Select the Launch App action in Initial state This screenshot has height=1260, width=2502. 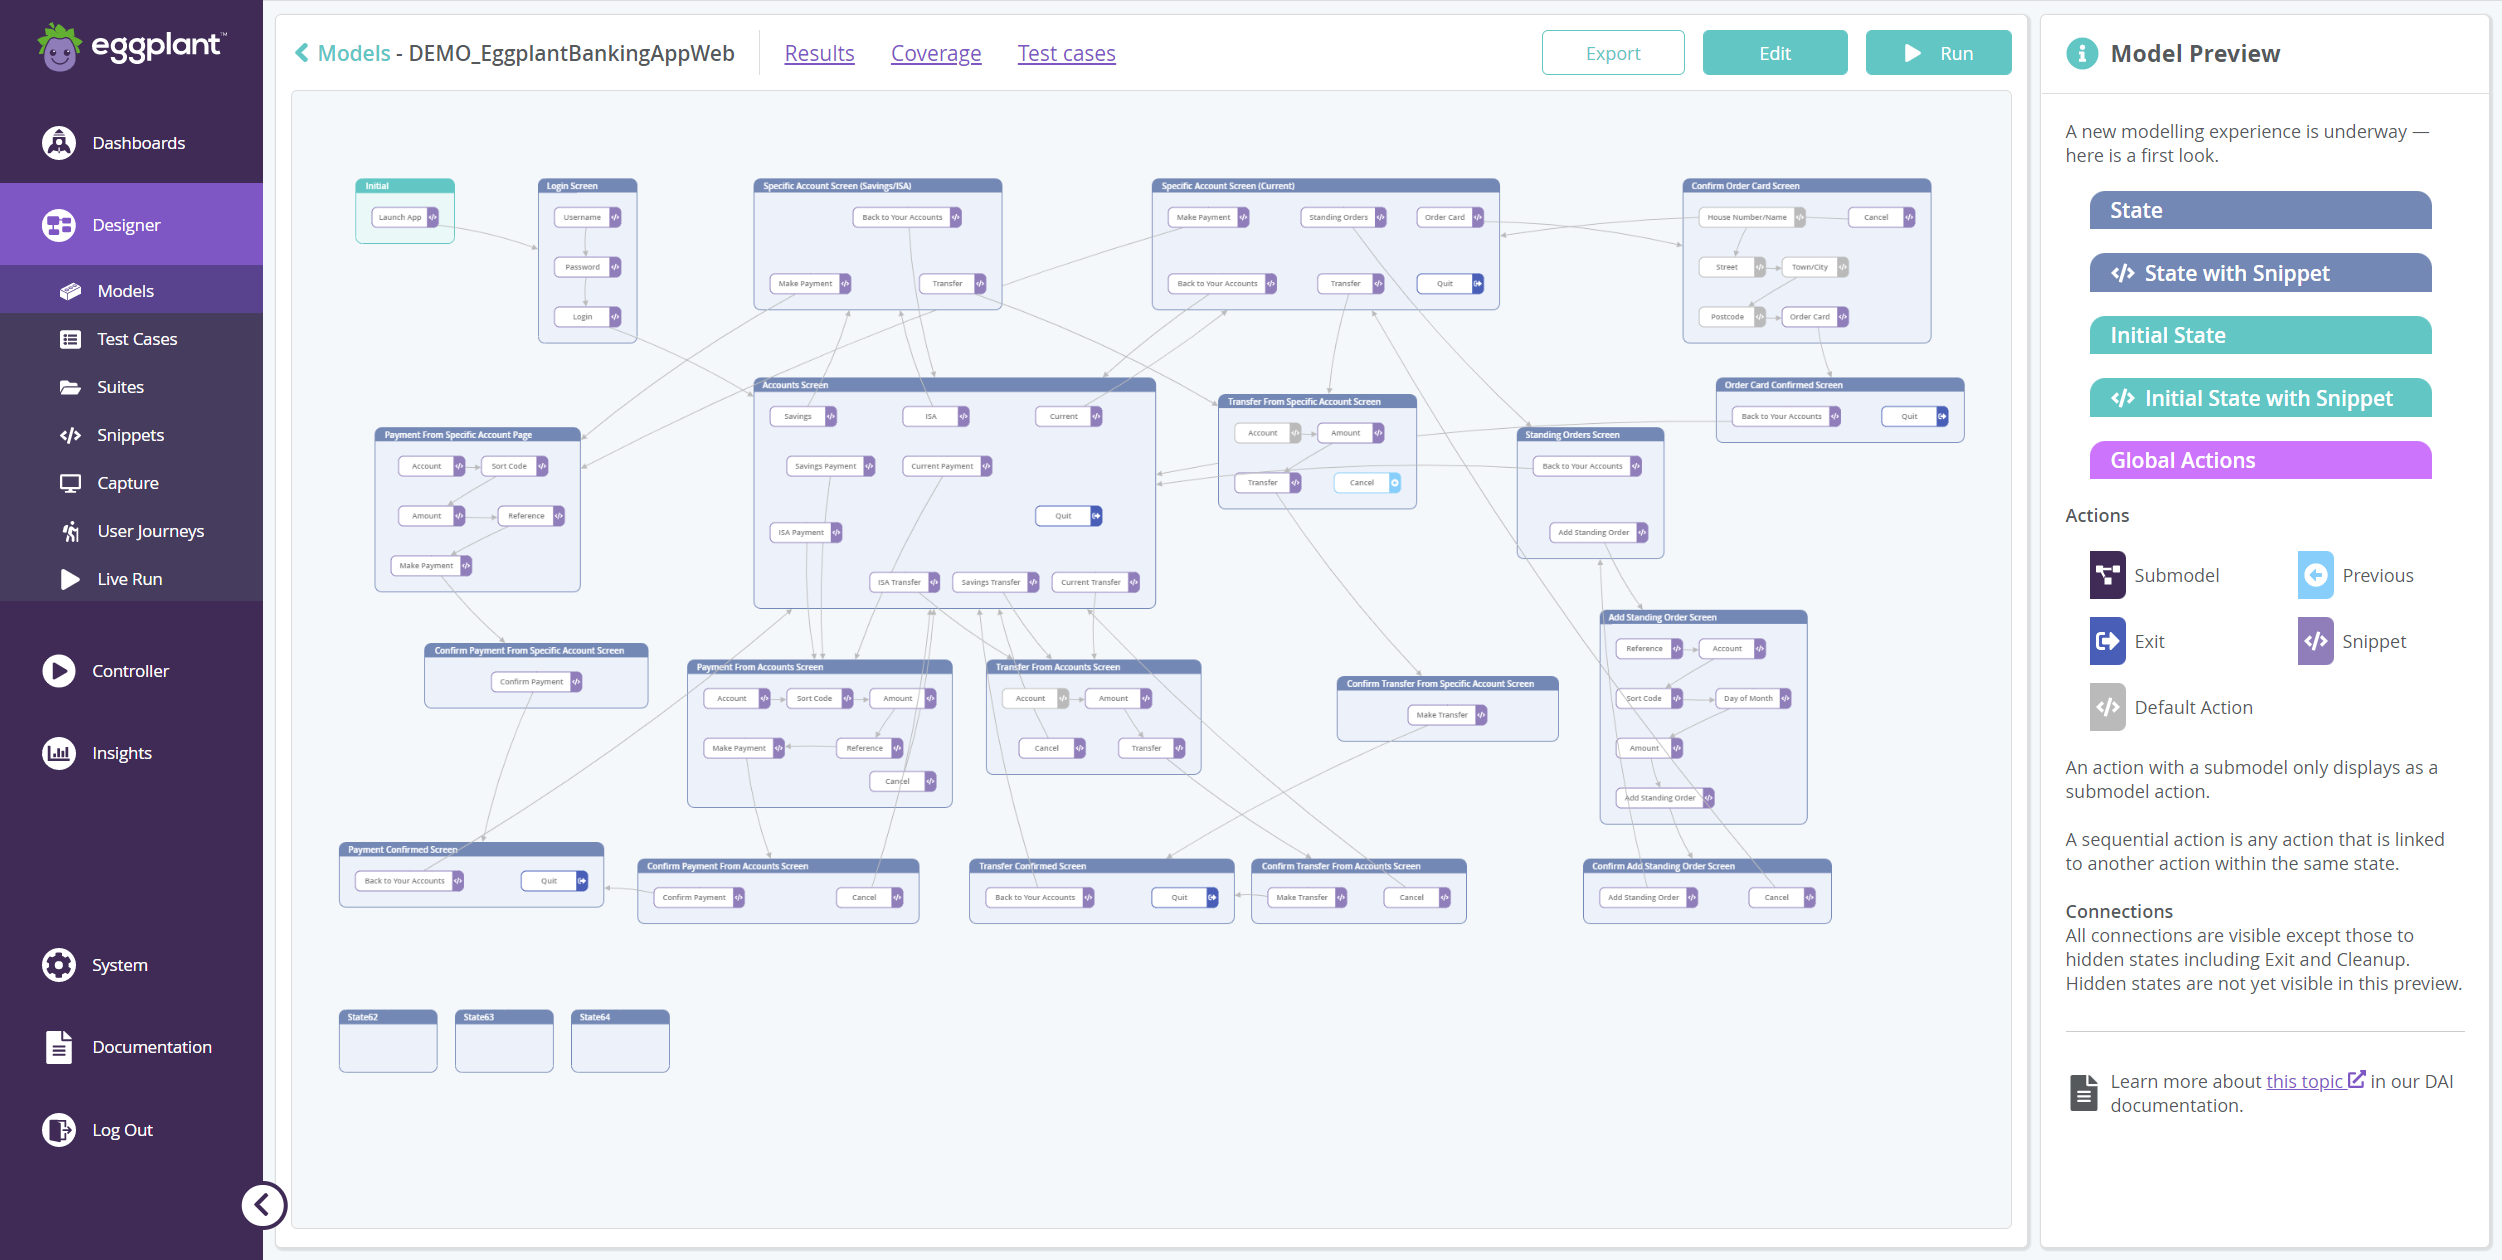click(405, 217)
